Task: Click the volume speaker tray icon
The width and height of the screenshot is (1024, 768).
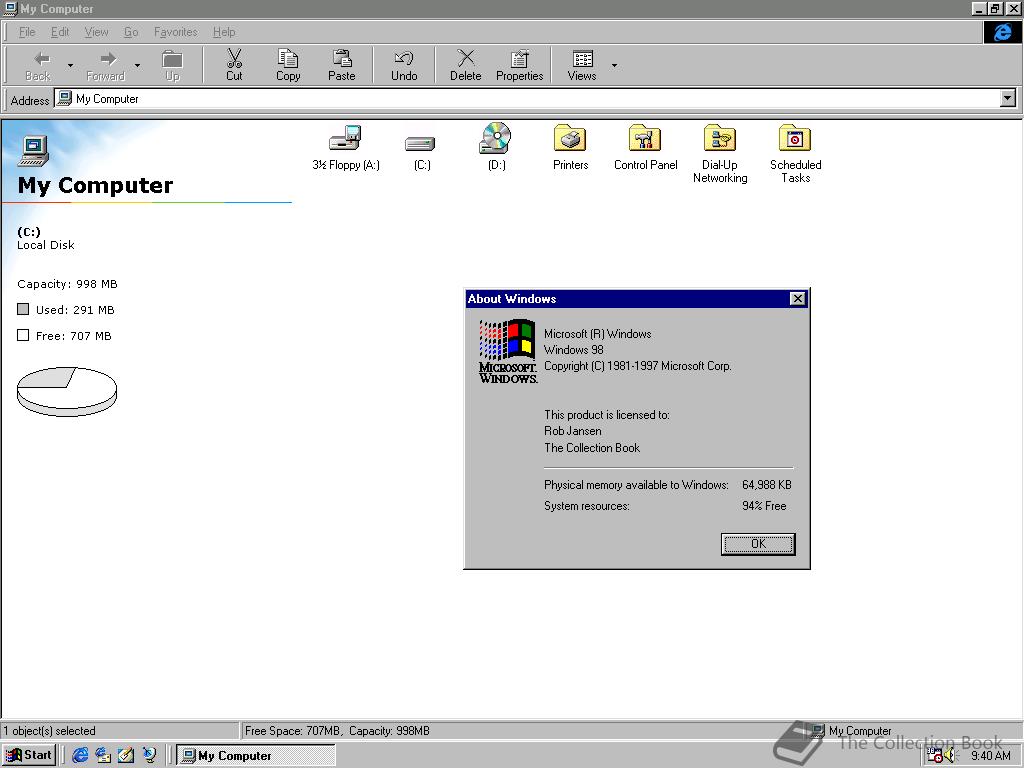Action: pos(950,756)
